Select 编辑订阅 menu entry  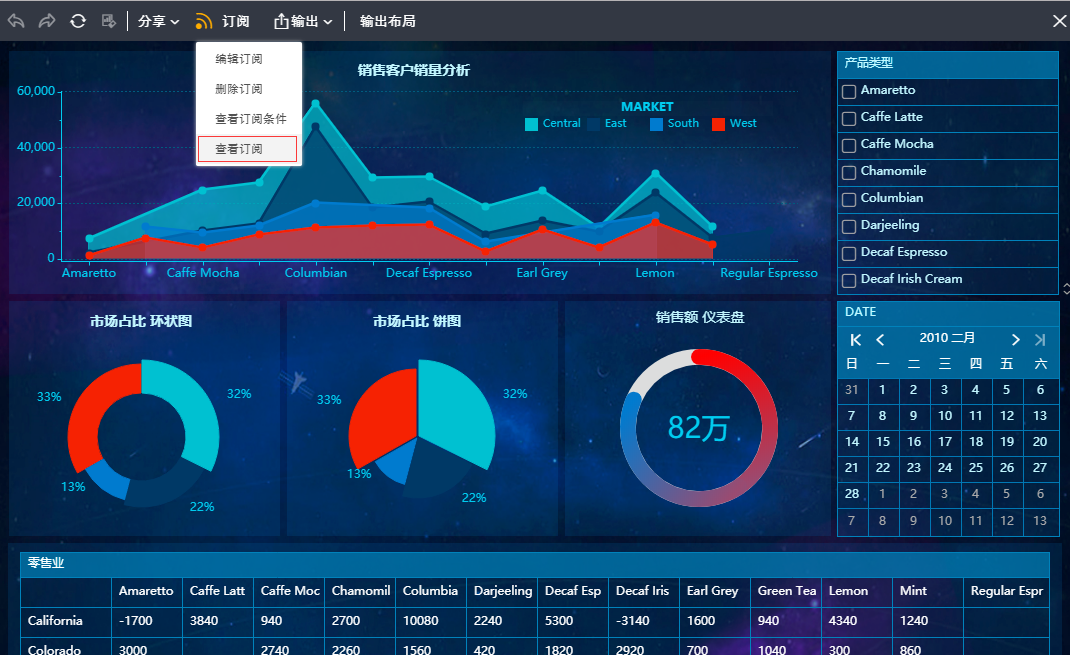pyautogui.click(x=239, y=59)
